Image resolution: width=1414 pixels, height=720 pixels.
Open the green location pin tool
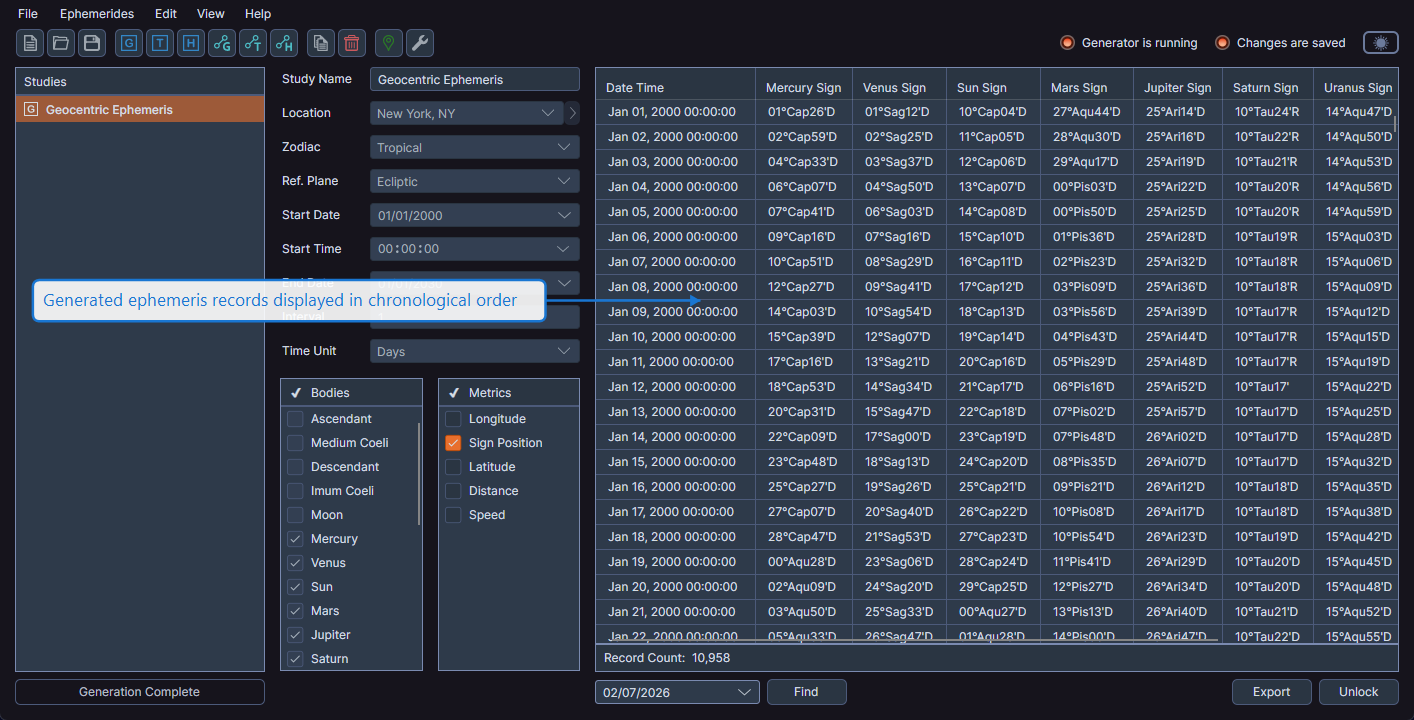pos(388,43)
